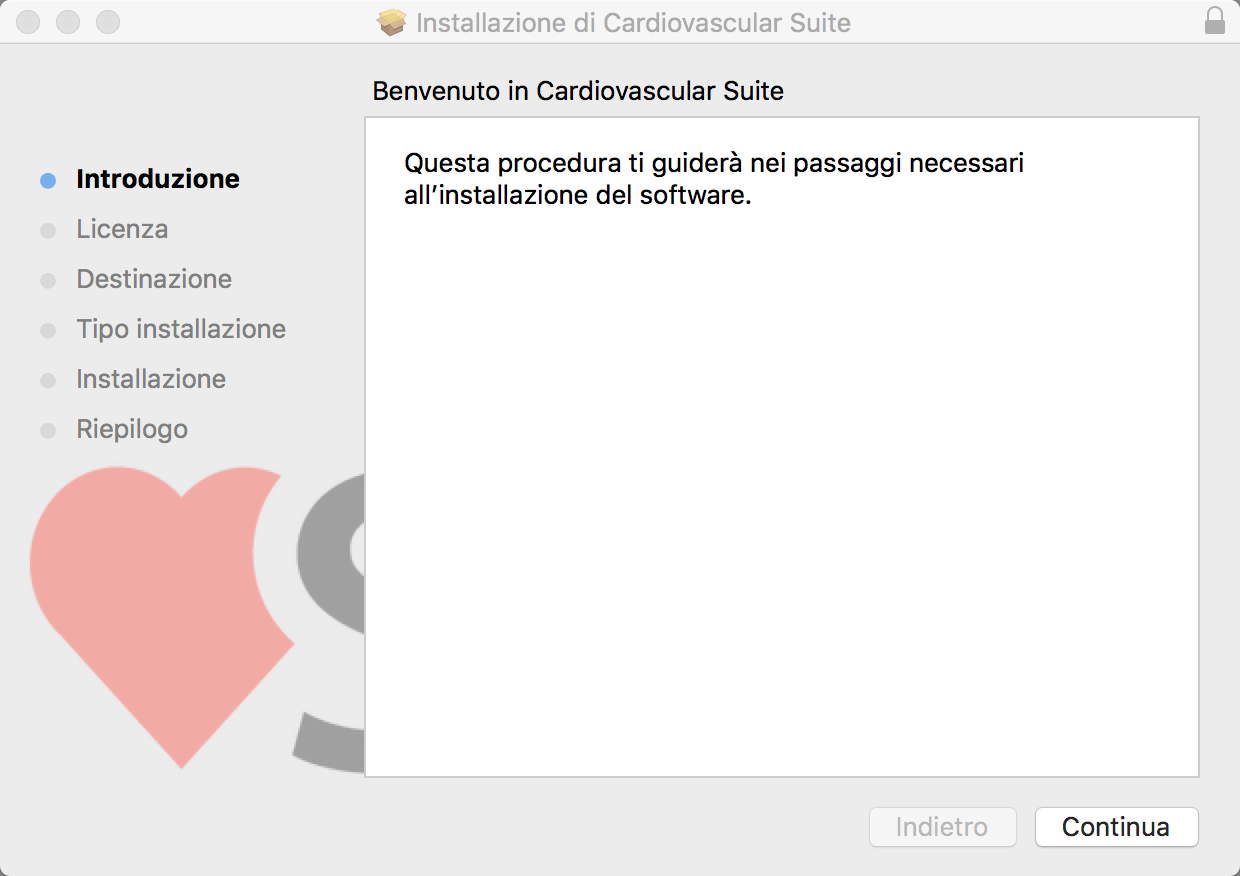Click the window title Installazione di Cardiovascular Suite
Viewport: 1240px width, 876px height.
pyautogui.click(x=633, y=22)
